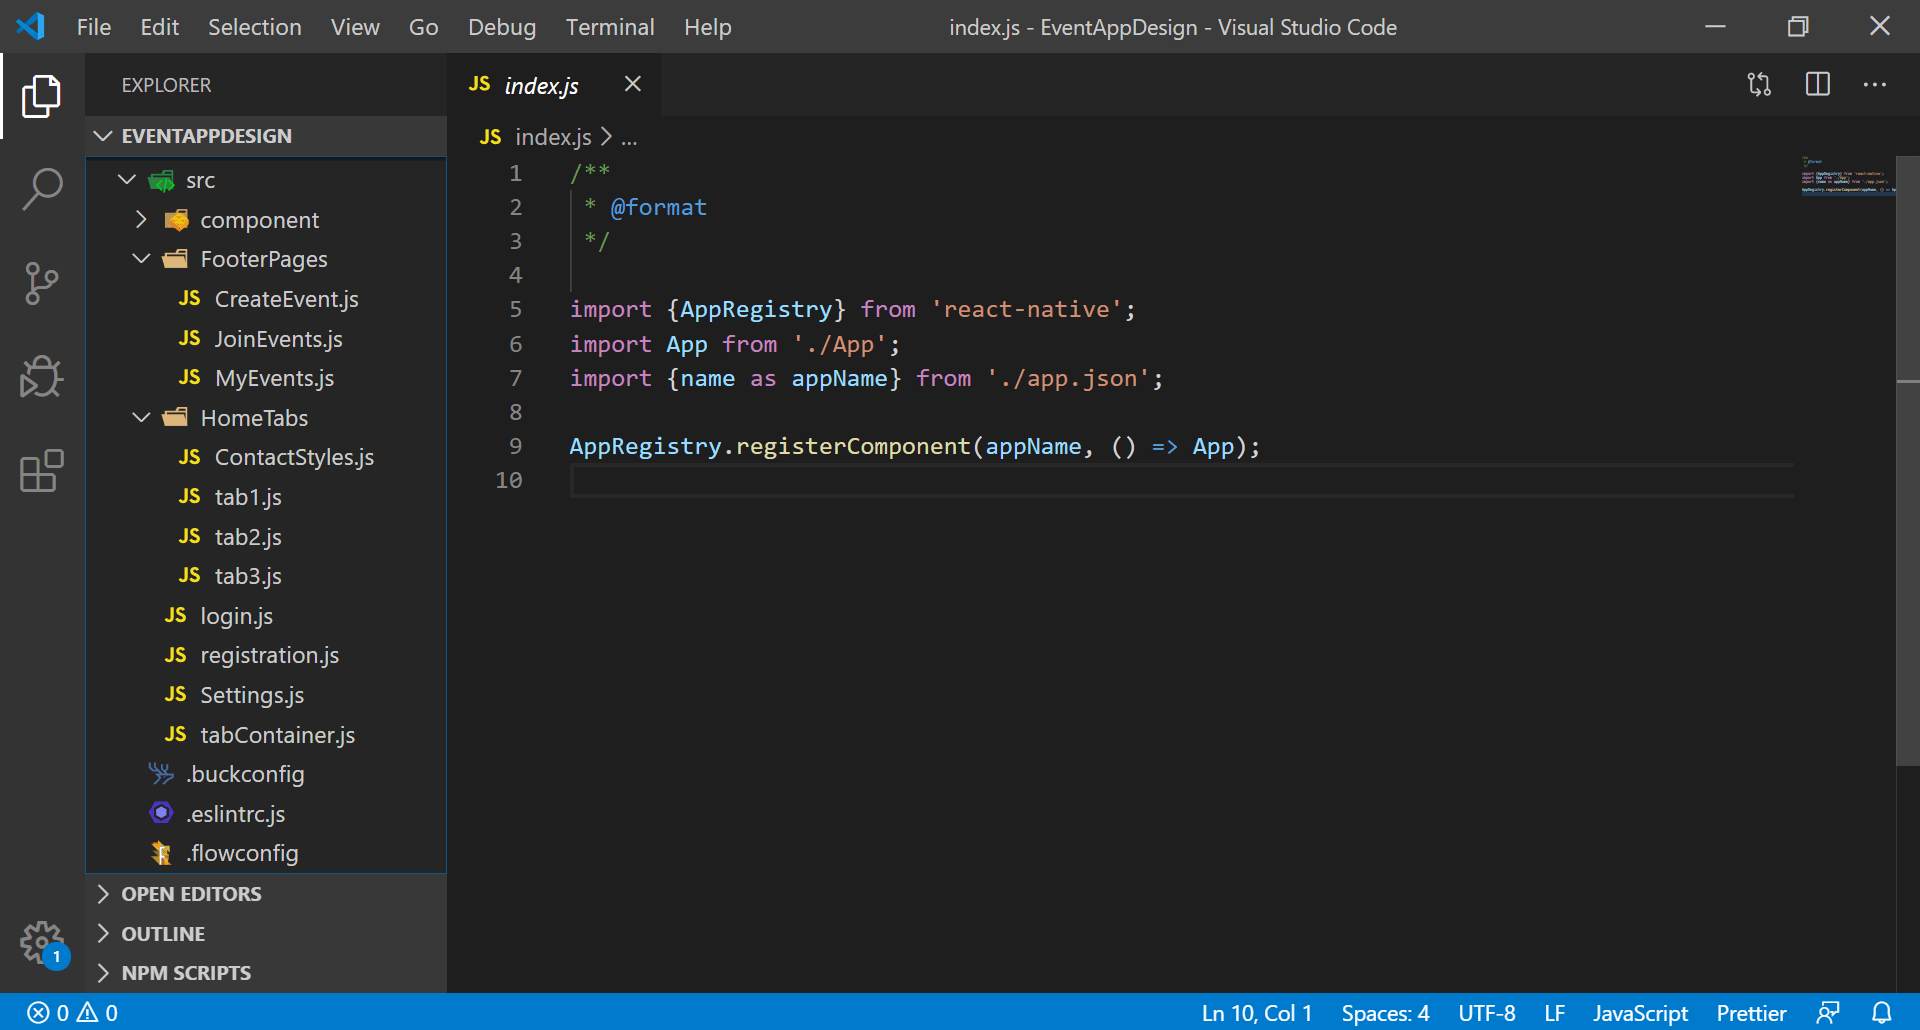
Task: Expand the OPEN EDITORS section
Action: tap(266, 894)
